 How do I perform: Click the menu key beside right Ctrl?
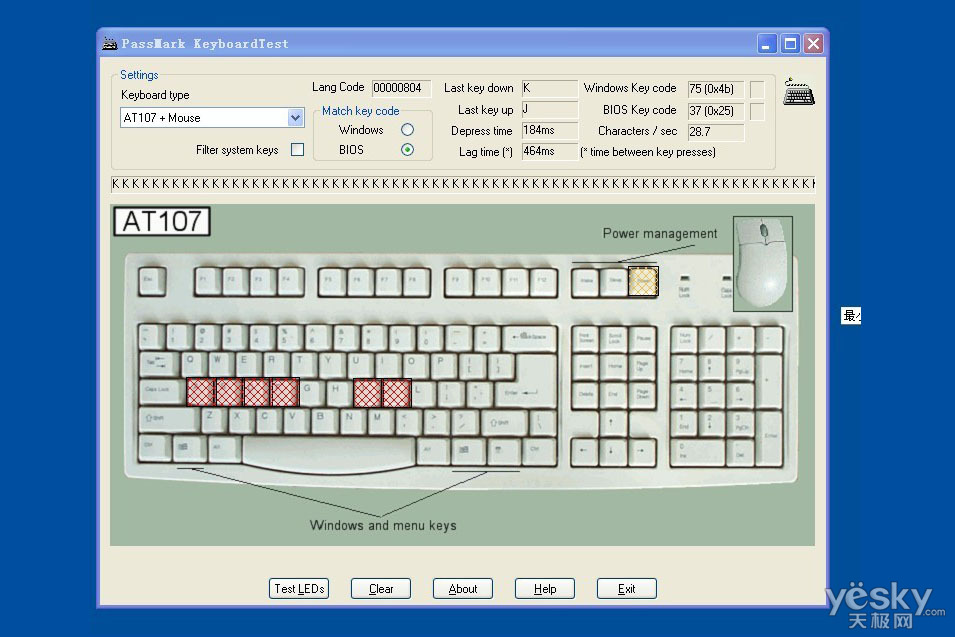pos(503,451)
